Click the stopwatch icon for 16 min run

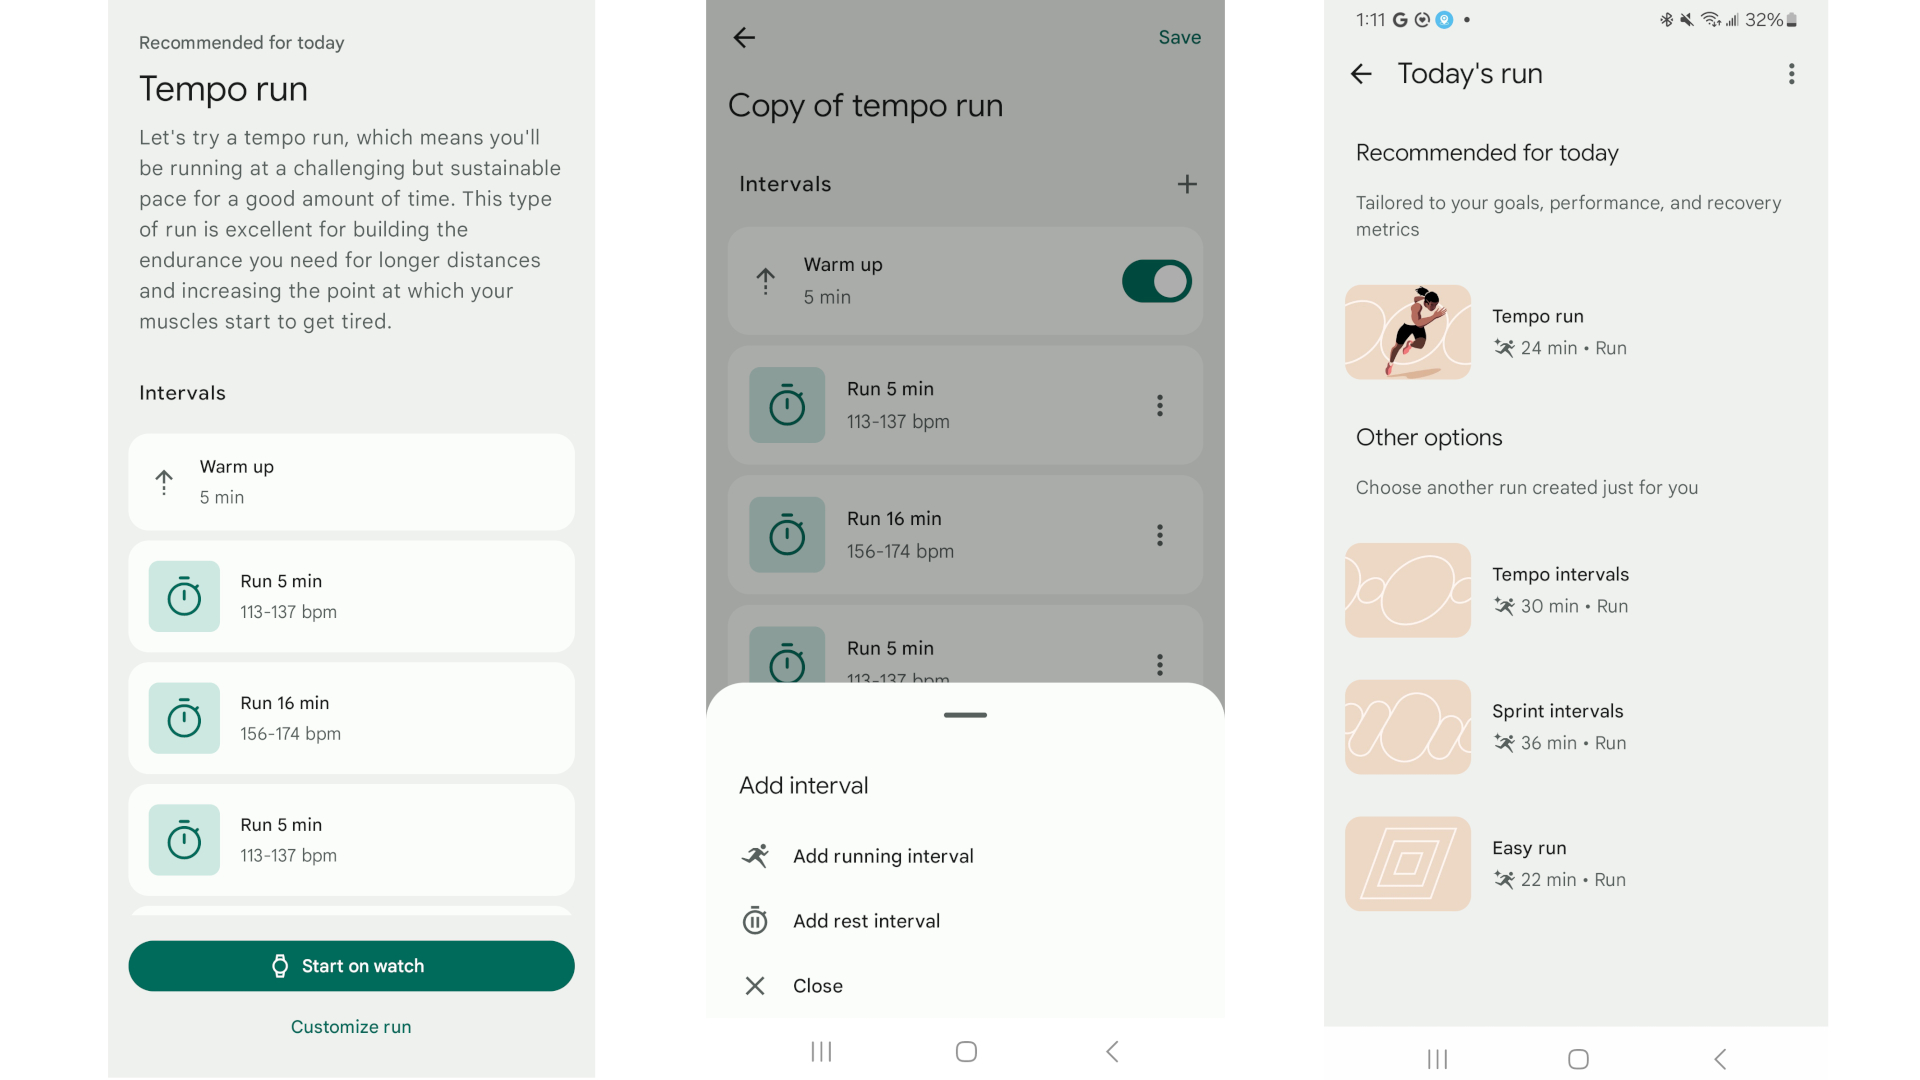tap(183, 717)
